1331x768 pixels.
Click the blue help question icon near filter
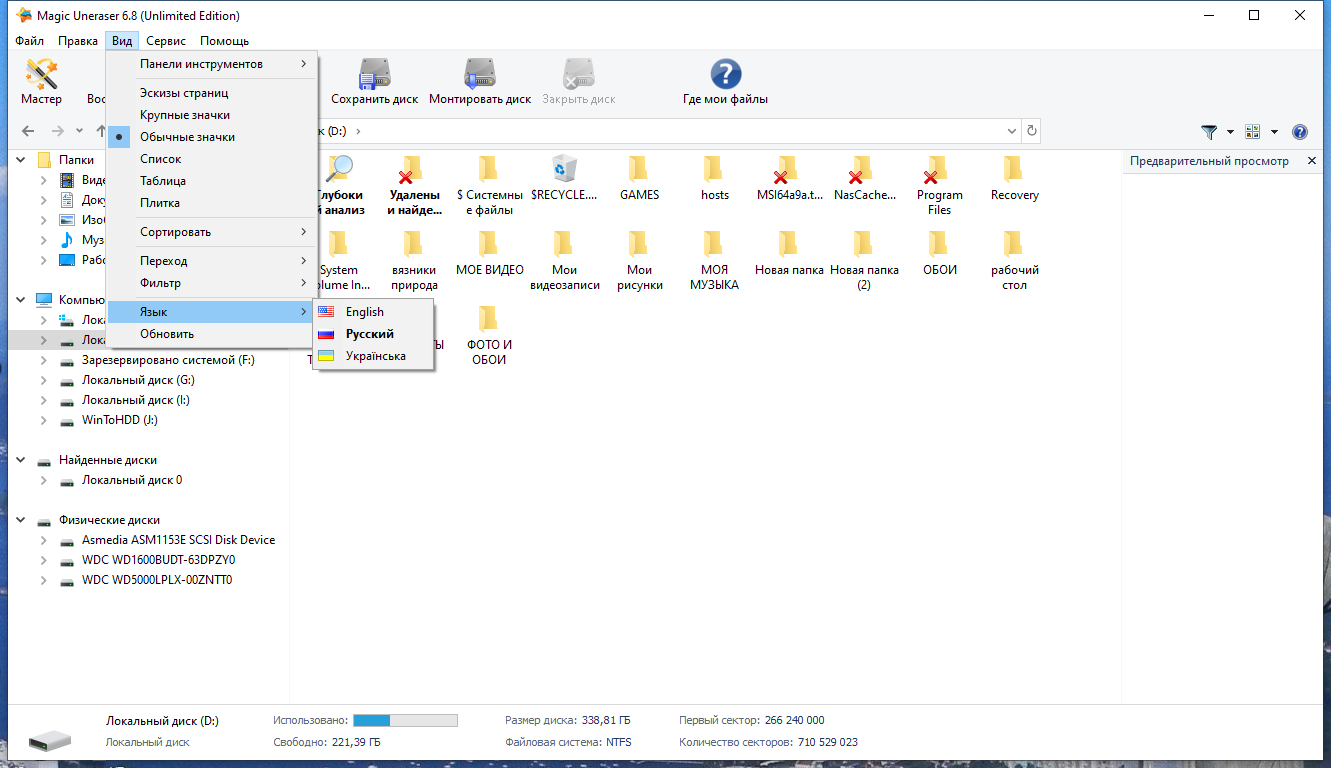click(x=1300, y=131)
